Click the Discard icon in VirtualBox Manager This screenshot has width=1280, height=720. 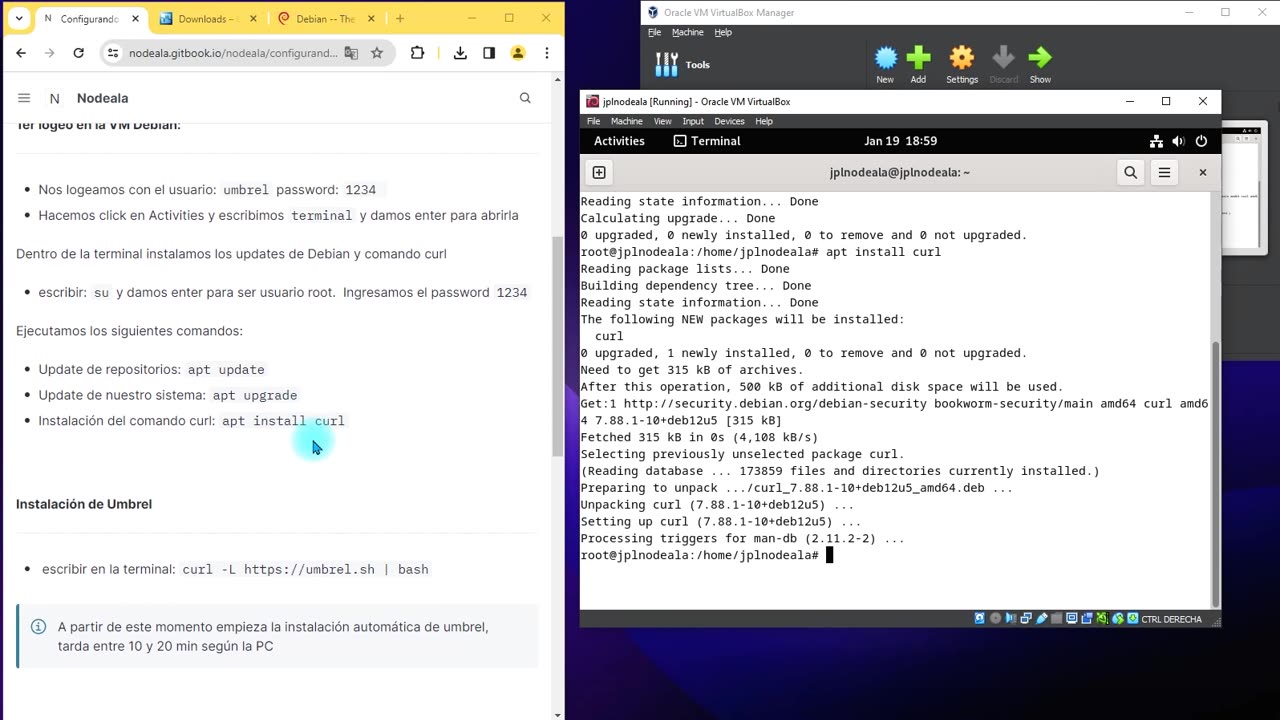pyautogui.click(x=1003, y=58)
